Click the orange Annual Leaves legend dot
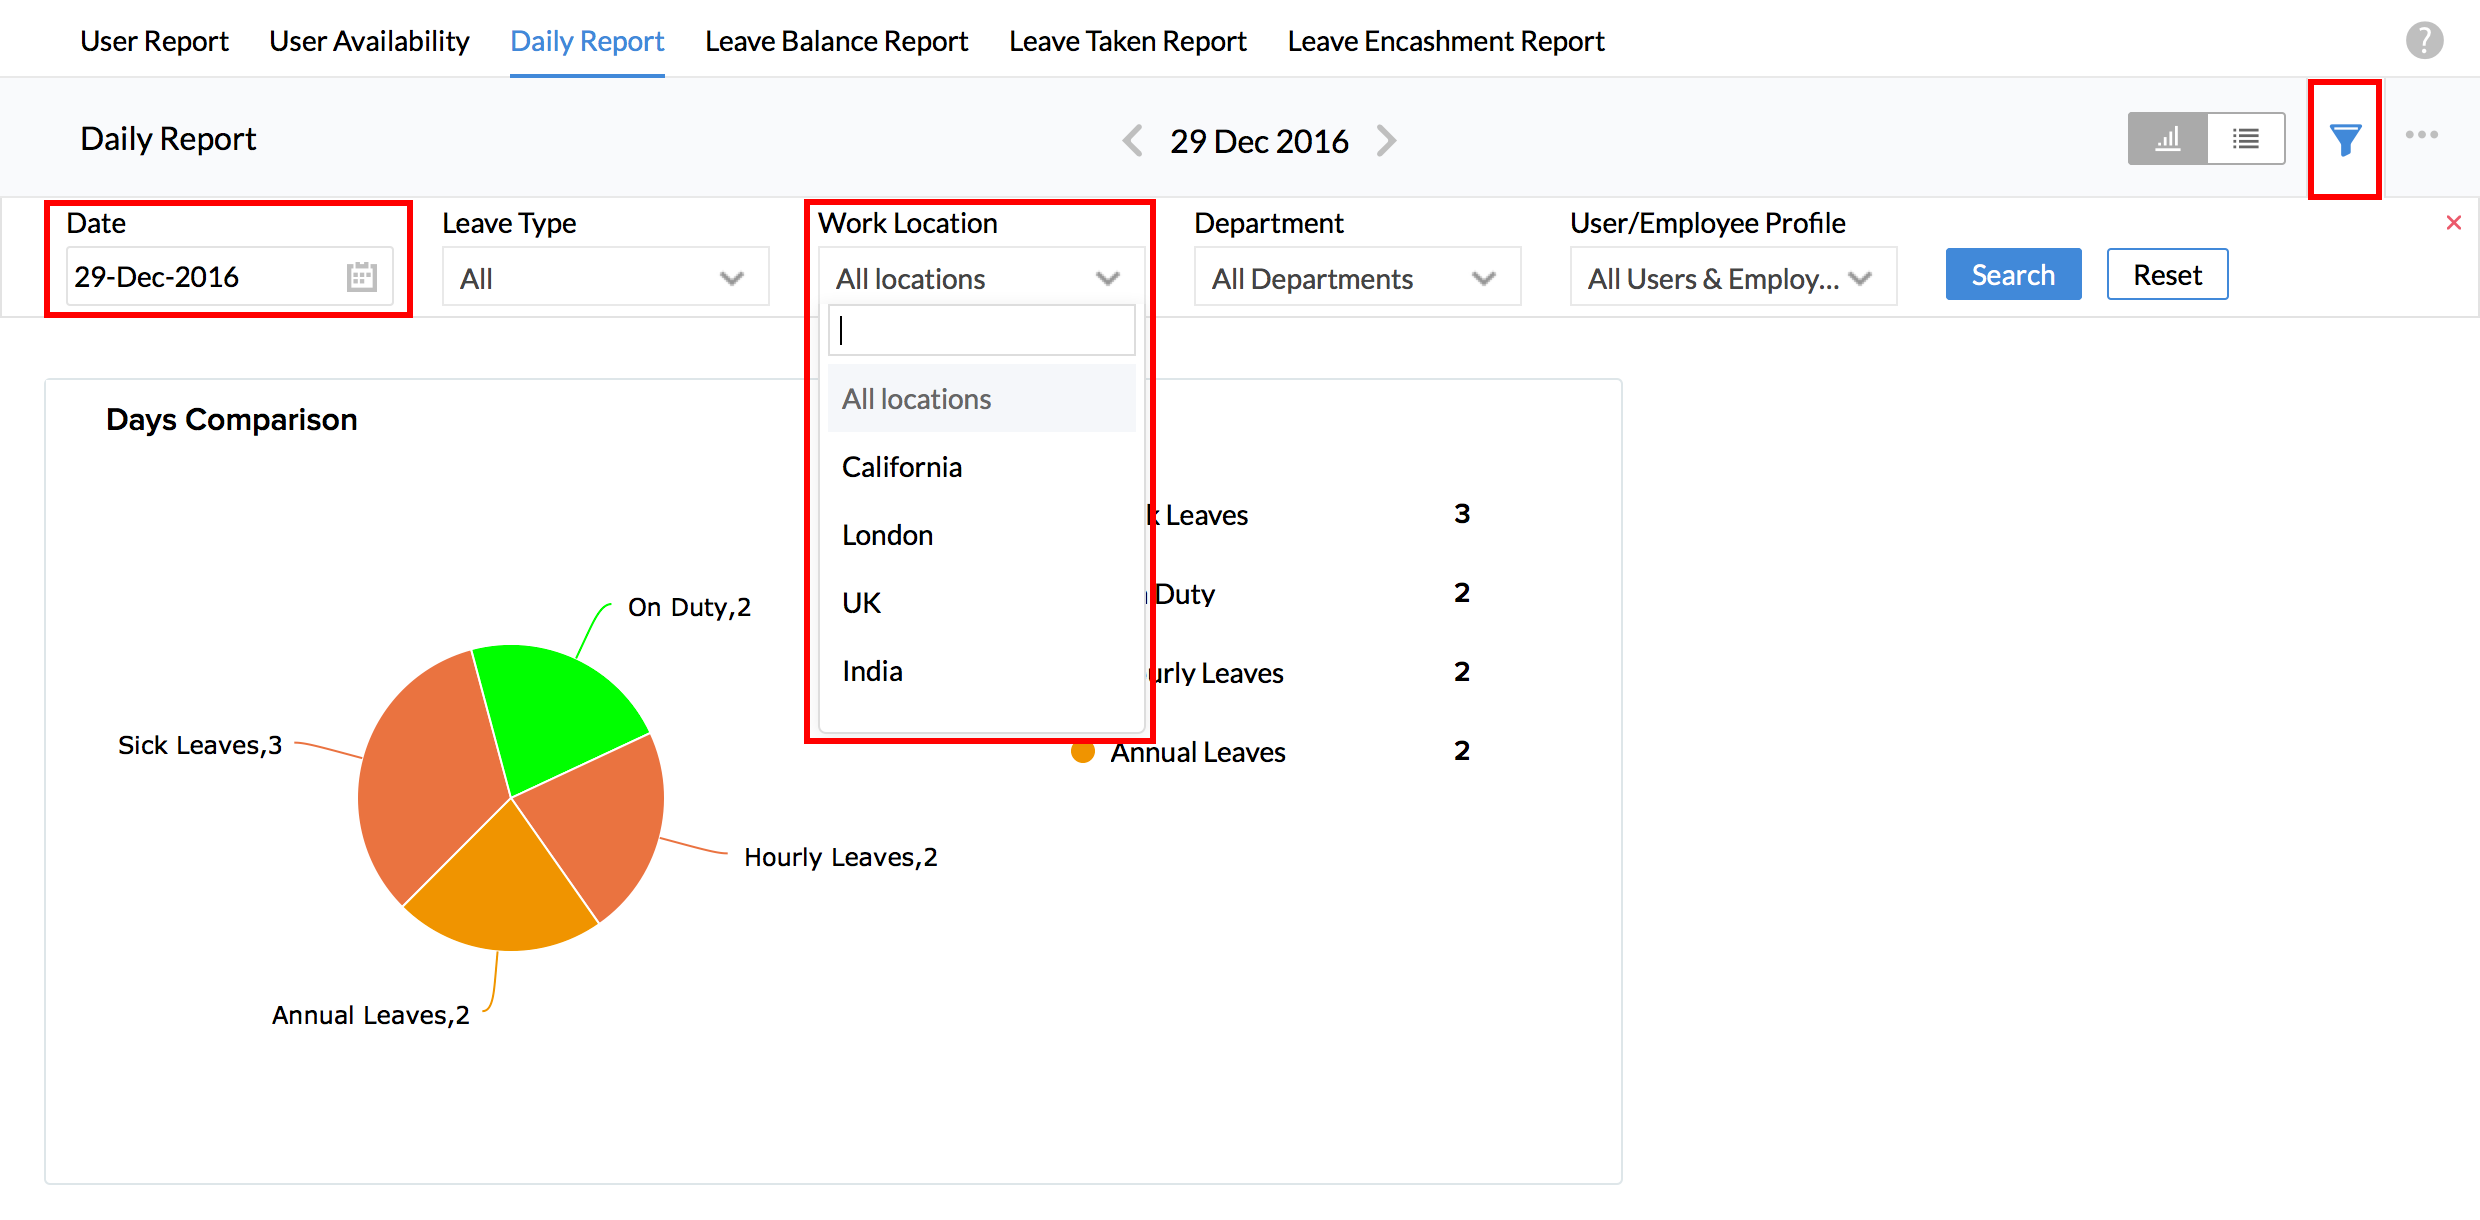The height and width of the screenshot is (1220, 2480). click(x=1082, y=752)
